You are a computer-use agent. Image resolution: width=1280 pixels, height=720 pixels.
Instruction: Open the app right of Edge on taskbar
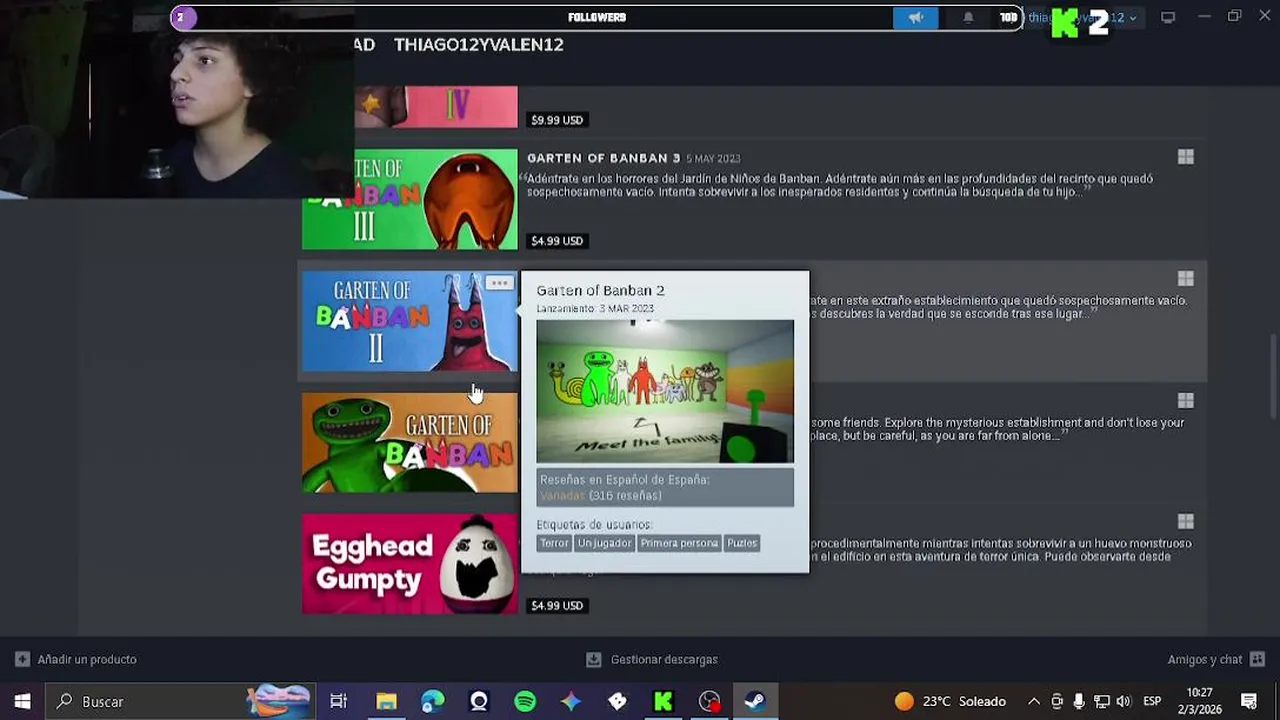(x=479, y=702)
